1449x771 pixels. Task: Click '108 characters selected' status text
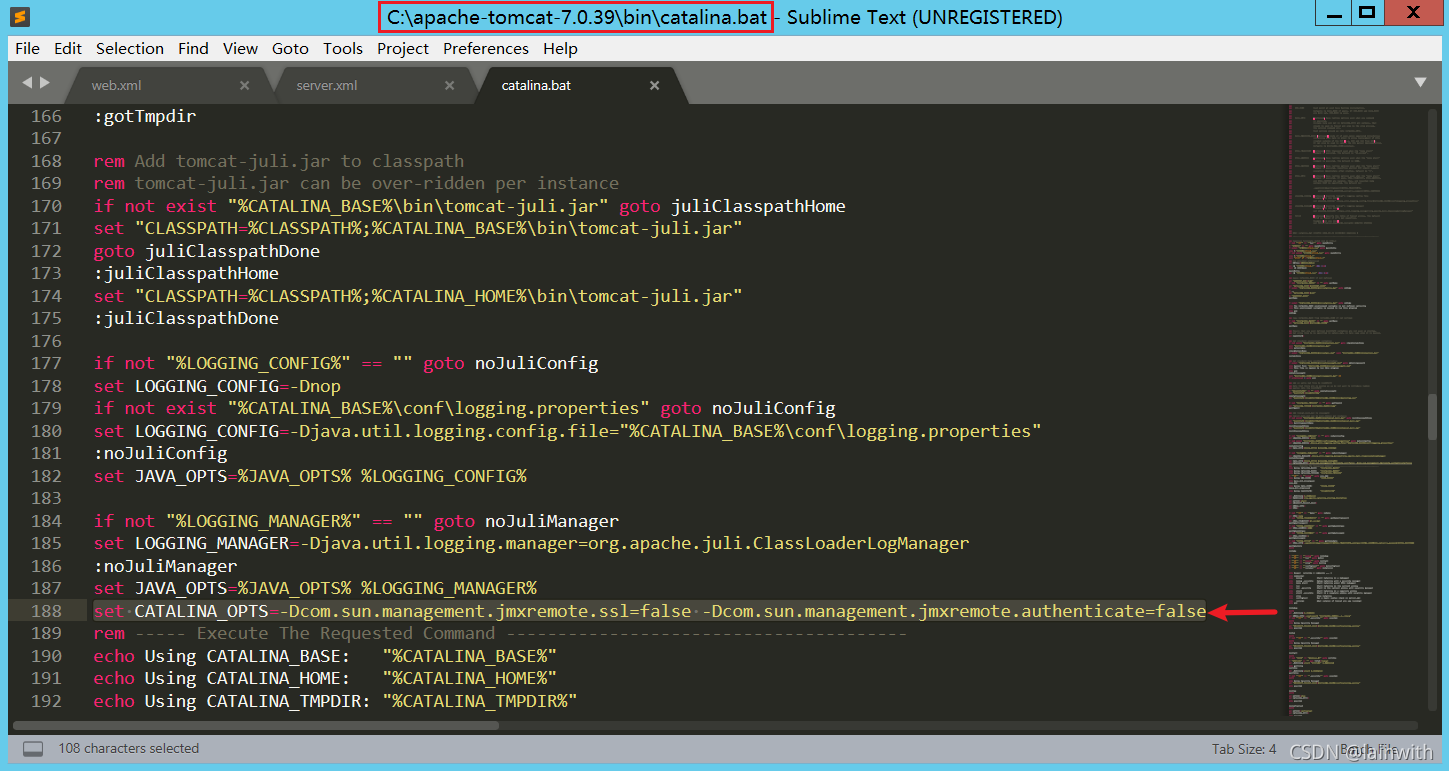[129, 748]
